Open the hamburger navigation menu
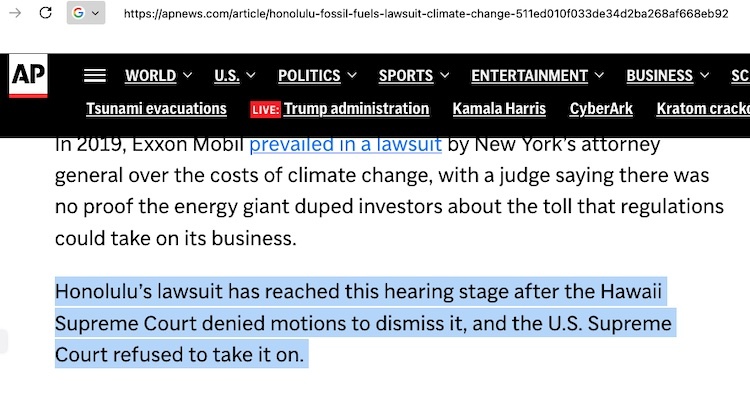Image resolution: width=750 pixels, height=408 pixels. pos(95,75)
